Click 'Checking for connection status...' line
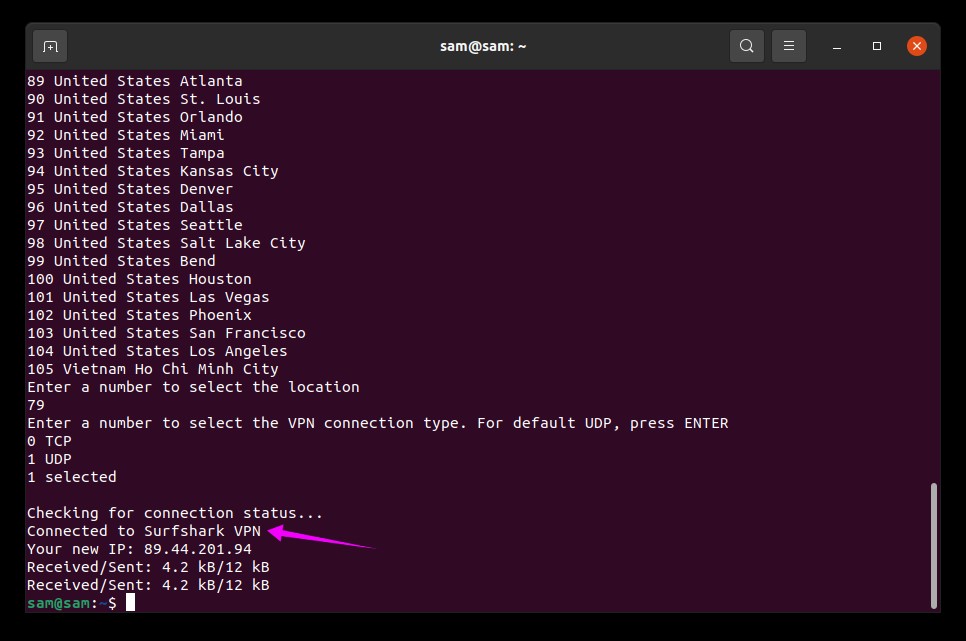This screenshot has height=641, width=966. [x=175, y=513]
